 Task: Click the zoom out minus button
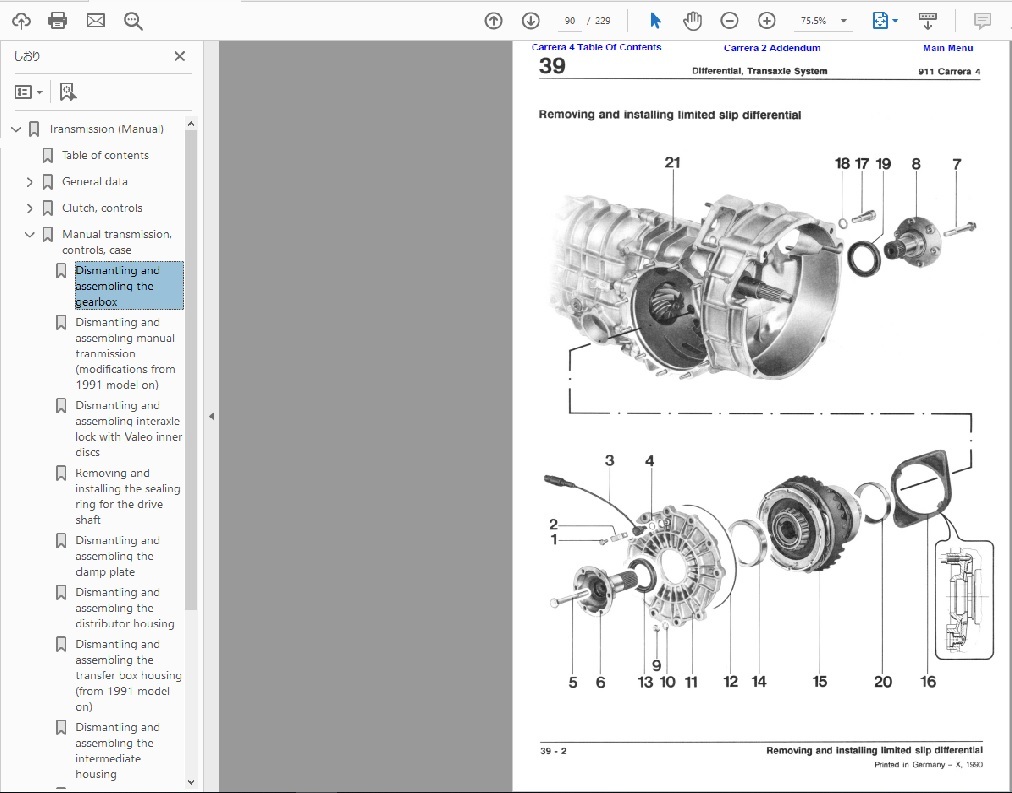[x=729, y=21]
